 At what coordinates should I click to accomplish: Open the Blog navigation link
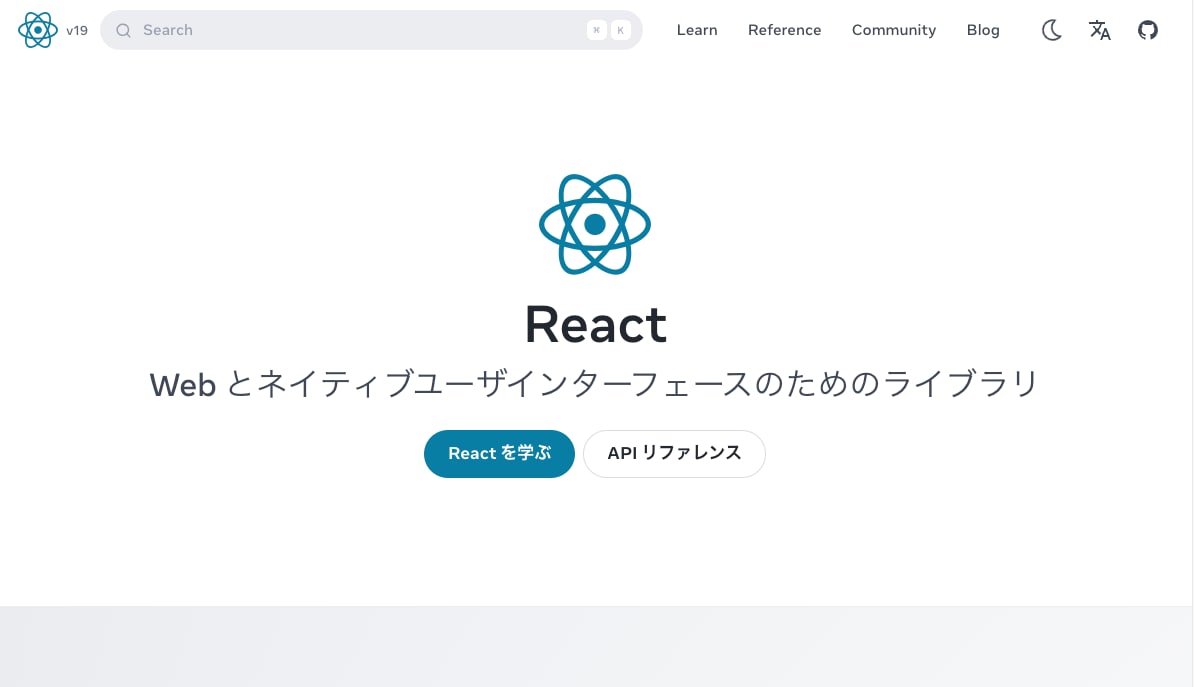point(982,30)
